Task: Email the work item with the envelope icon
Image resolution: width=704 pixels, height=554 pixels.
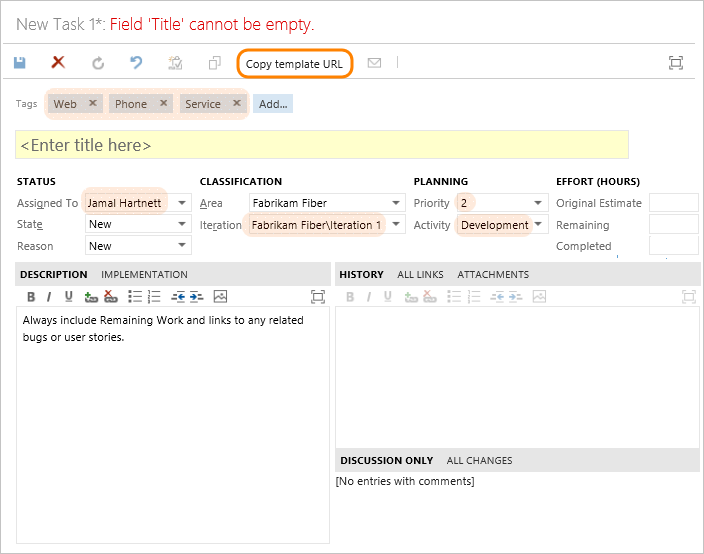Action: click(374, 63)
